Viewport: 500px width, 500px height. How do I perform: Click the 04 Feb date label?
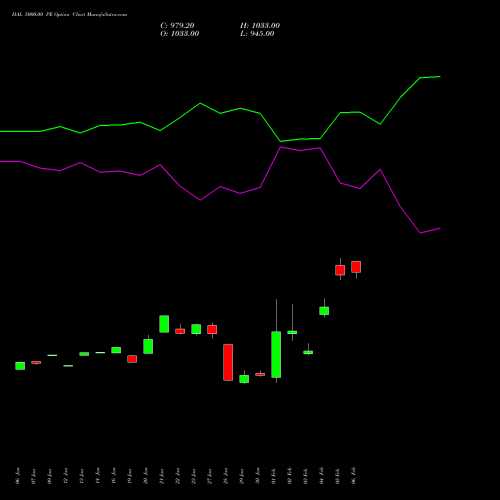[322, 476]
